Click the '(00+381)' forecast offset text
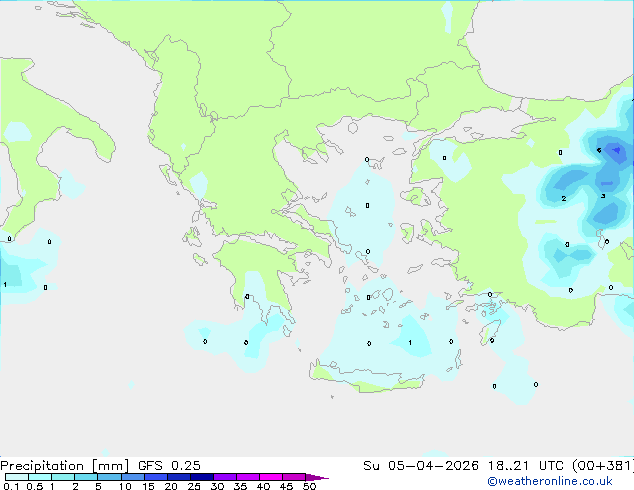 (x=602, y=466)
